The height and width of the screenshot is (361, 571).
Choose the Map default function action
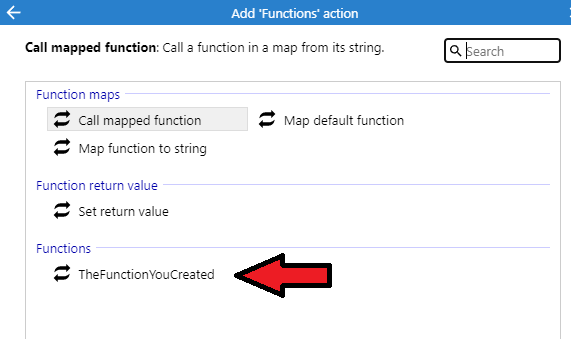pyautogui.click(x=331, y=120)
